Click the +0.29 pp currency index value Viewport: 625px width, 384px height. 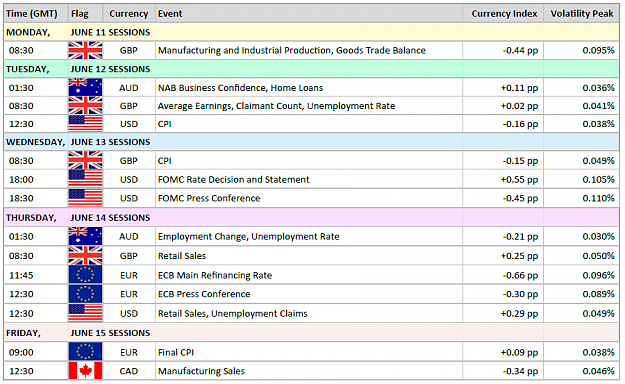pos(519,314)
